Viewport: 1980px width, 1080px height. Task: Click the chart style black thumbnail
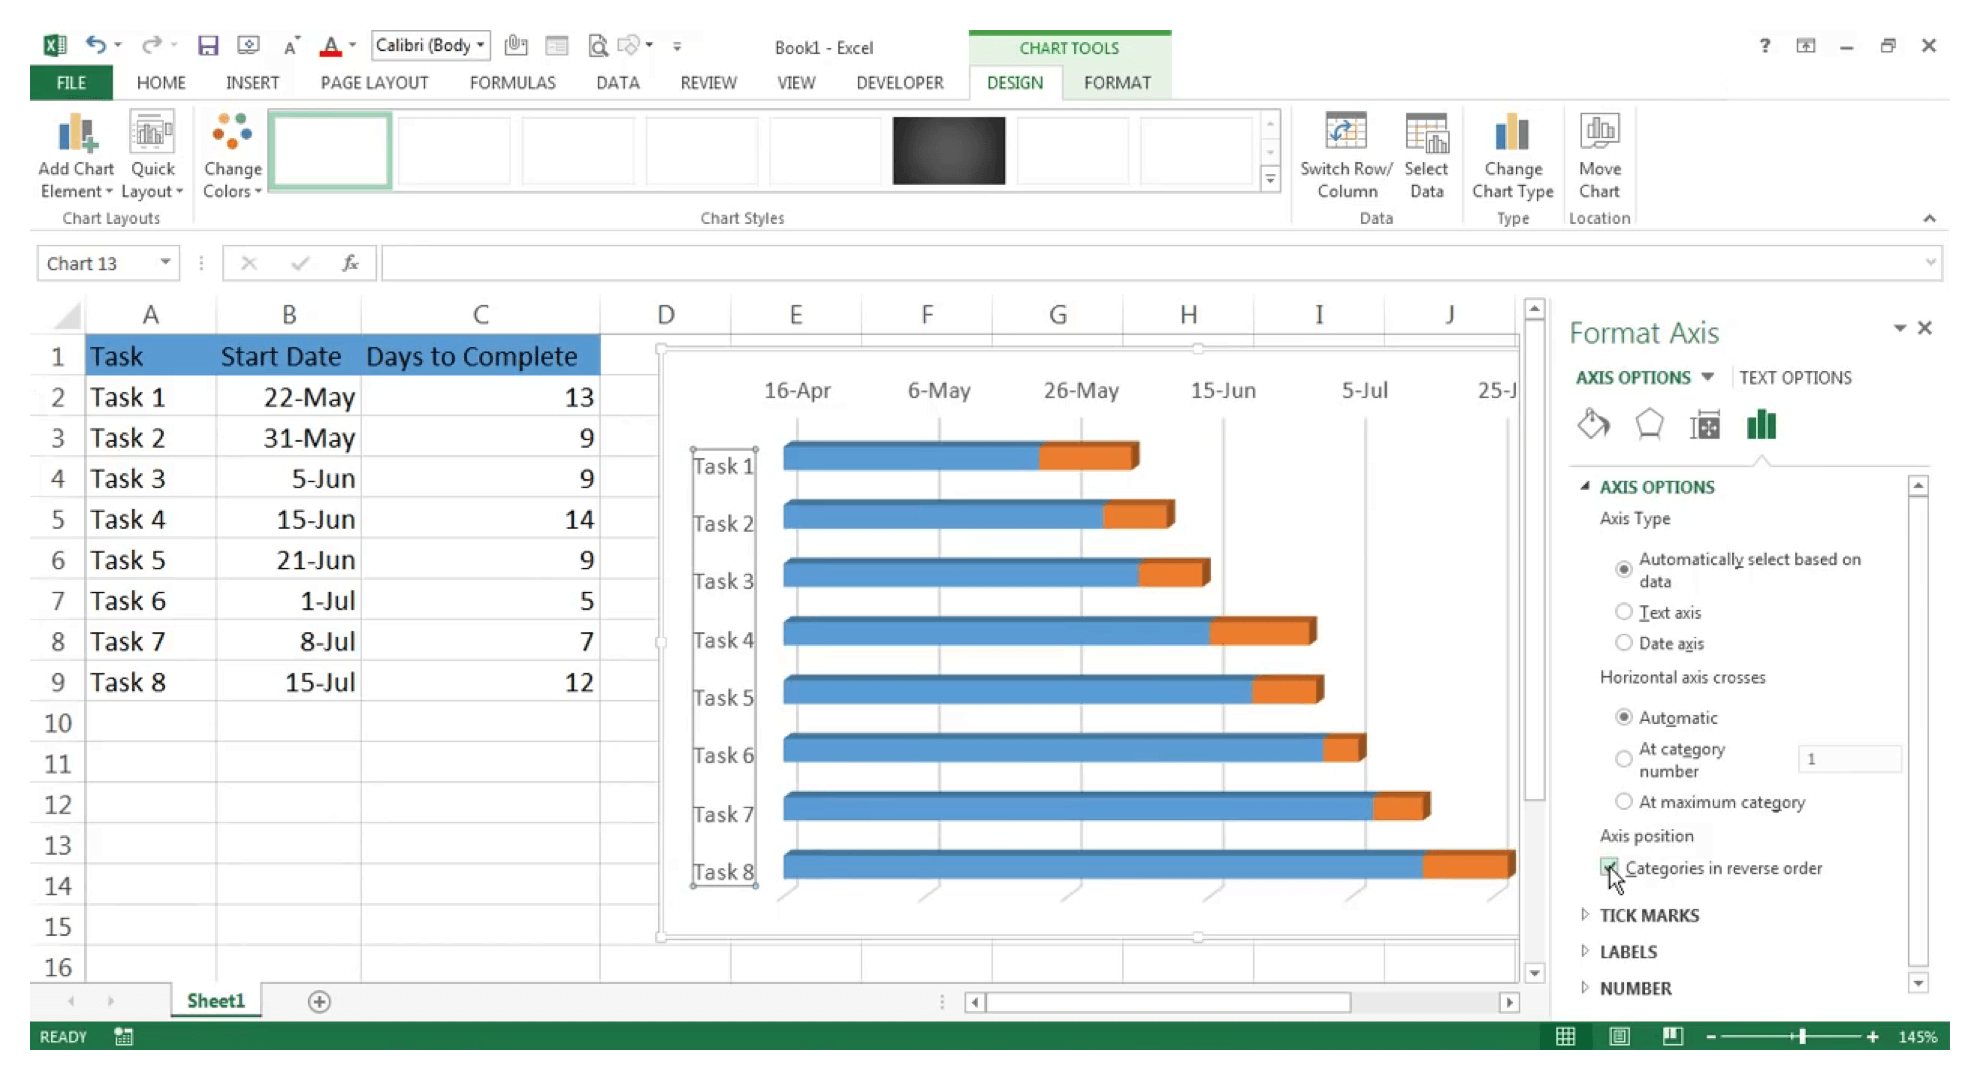pyautogui.click(x=948, y=150)
